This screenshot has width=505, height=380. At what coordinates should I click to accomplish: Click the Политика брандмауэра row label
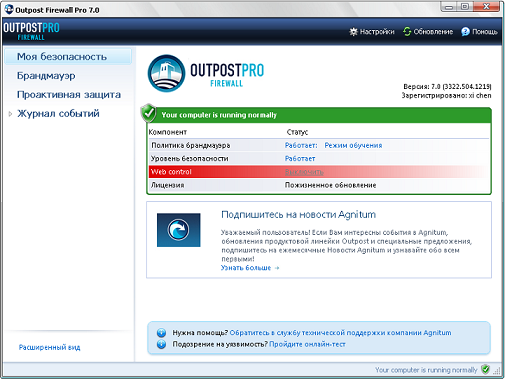point(191,145)
